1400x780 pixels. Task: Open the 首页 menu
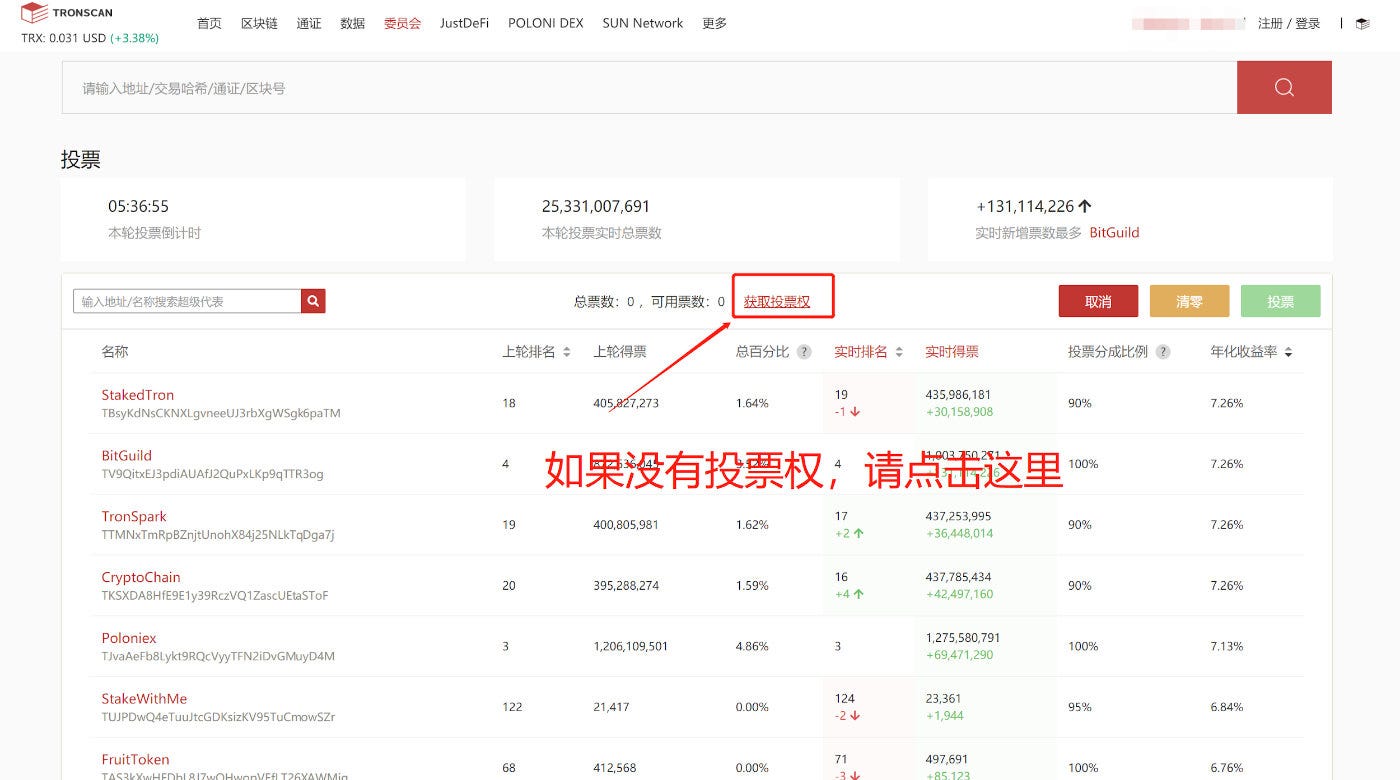209,23
